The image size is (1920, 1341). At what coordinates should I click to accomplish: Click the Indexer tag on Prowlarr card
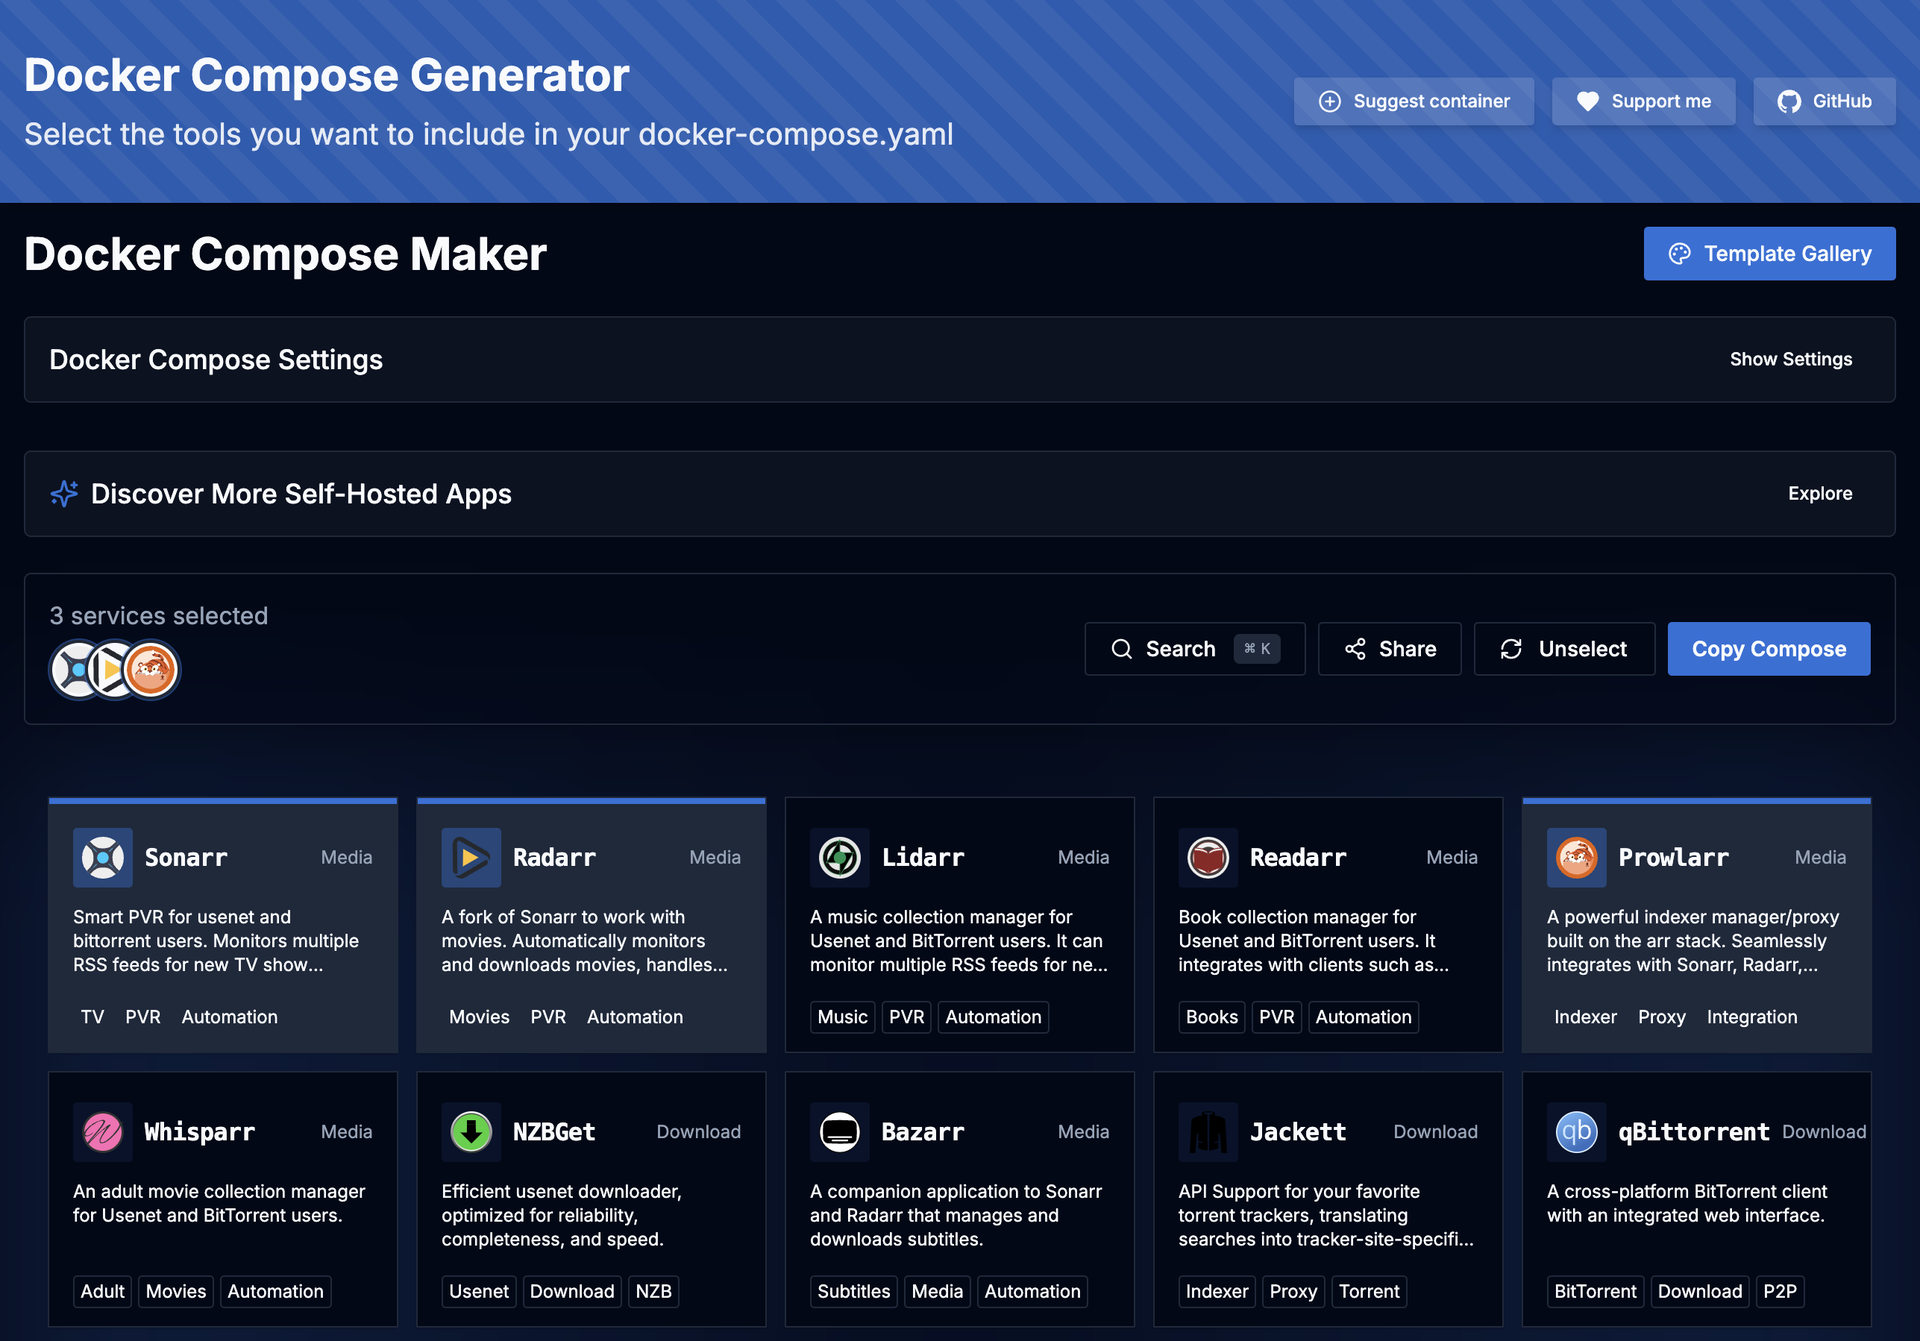[x=1585, y=1017]
